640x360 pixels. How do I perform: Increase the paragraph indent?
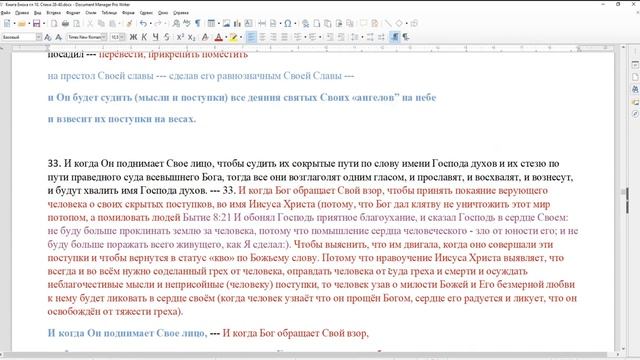point(330,37)
